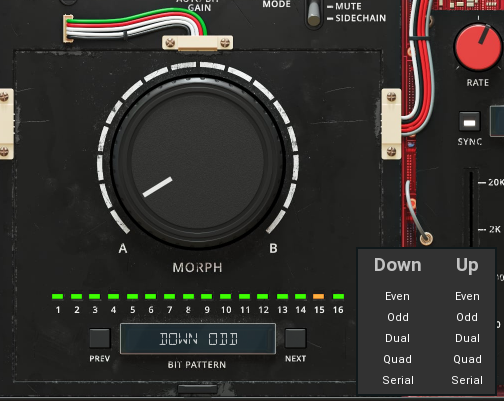Select Even under the Down column
504x401 pixels.
(397, 296)
